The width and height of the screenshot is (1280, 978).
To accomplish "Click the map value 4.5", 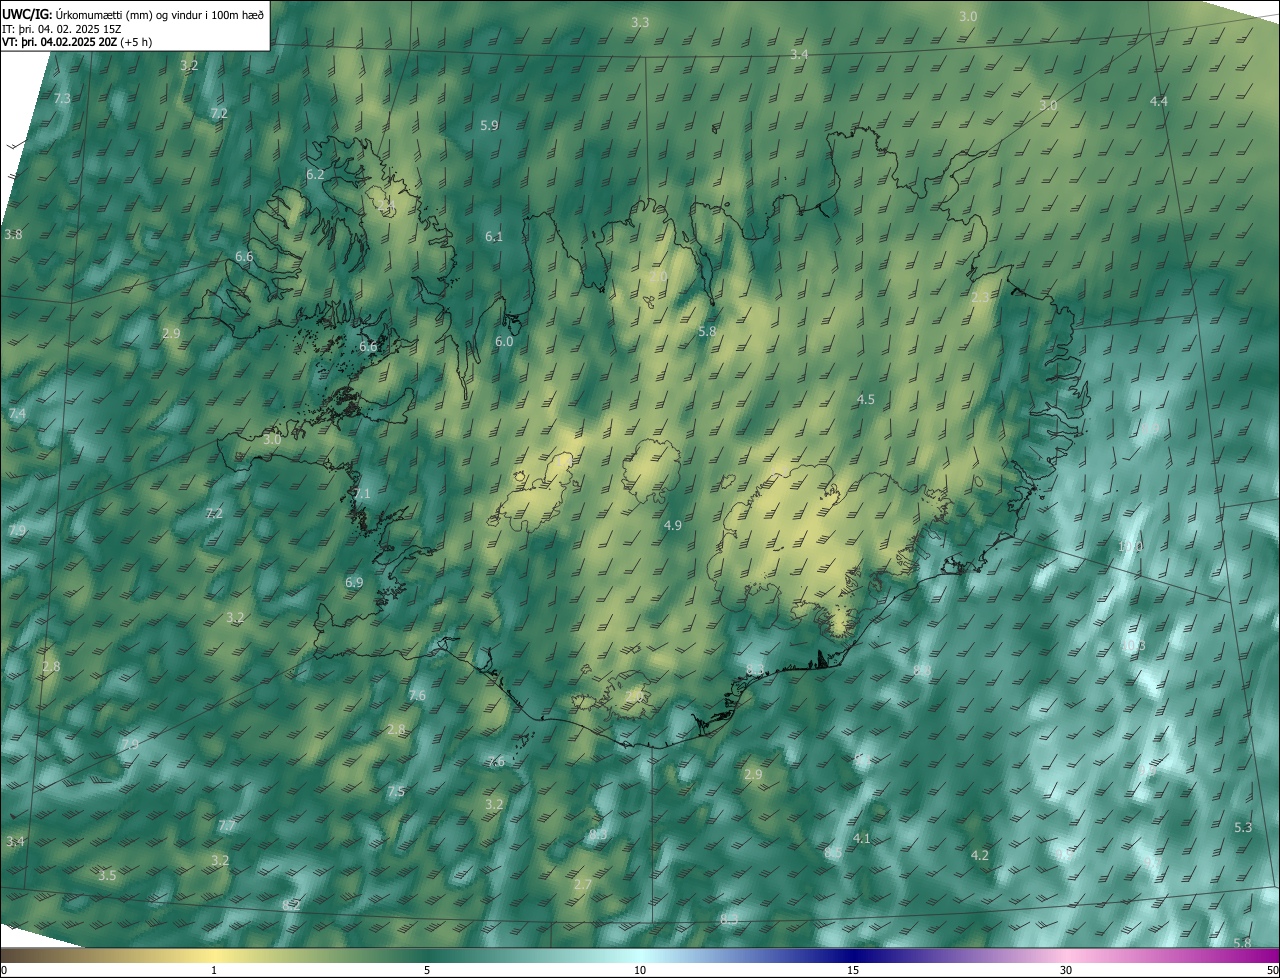I will [x=866, y=399].
